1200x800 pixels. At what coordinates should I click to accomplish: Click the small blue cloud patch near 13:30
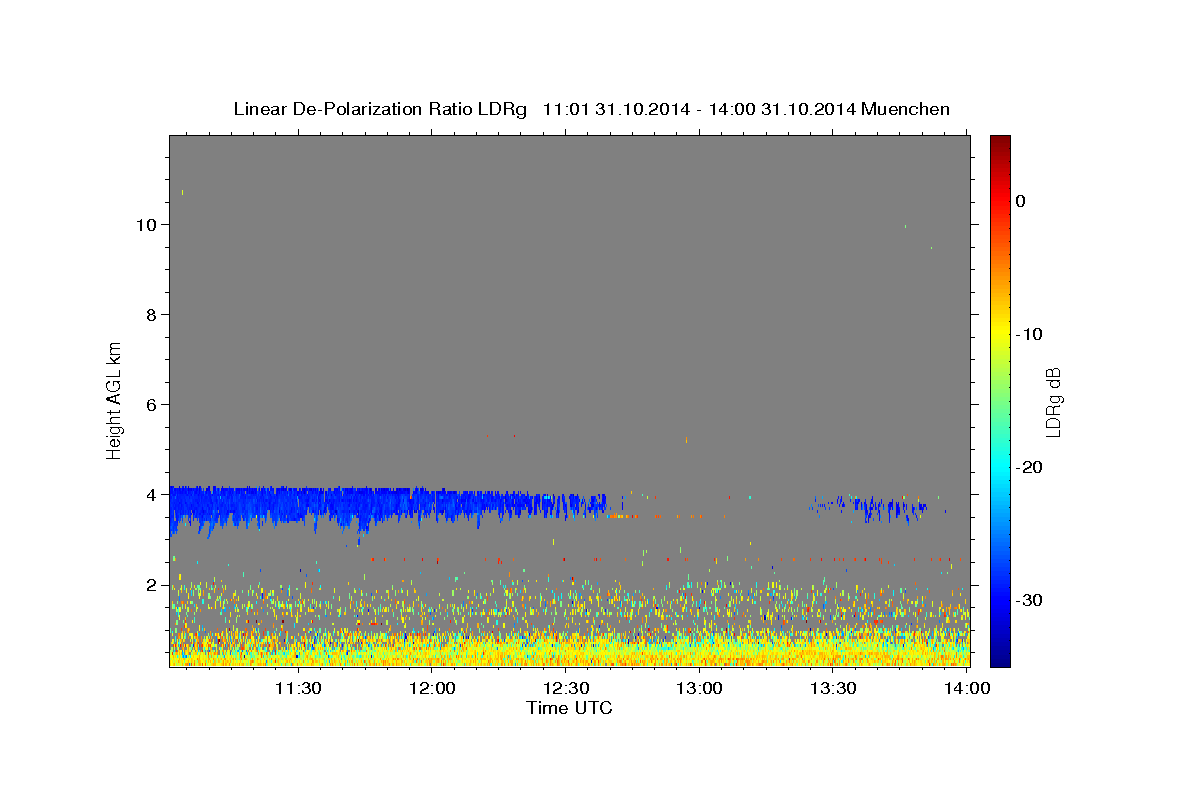coord(870,507)
